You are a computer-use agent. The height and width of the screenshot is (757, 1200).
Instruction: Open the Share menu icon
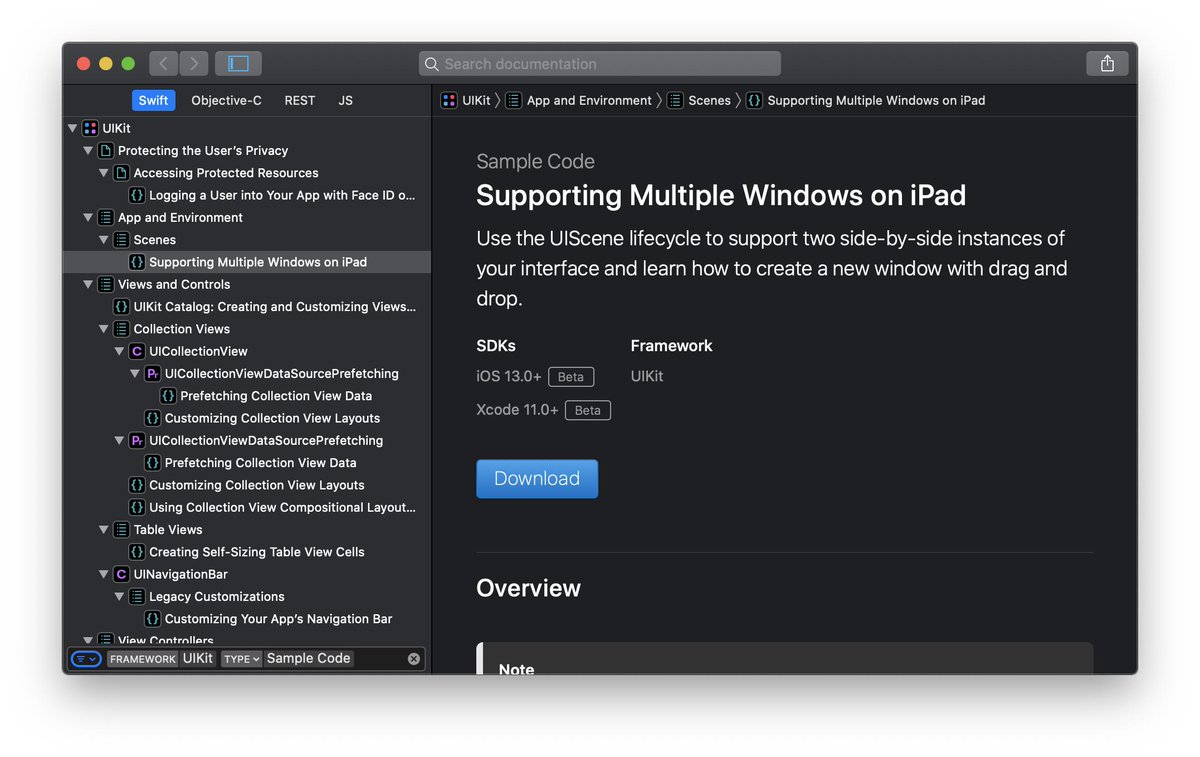click(x=1107, y=62)
